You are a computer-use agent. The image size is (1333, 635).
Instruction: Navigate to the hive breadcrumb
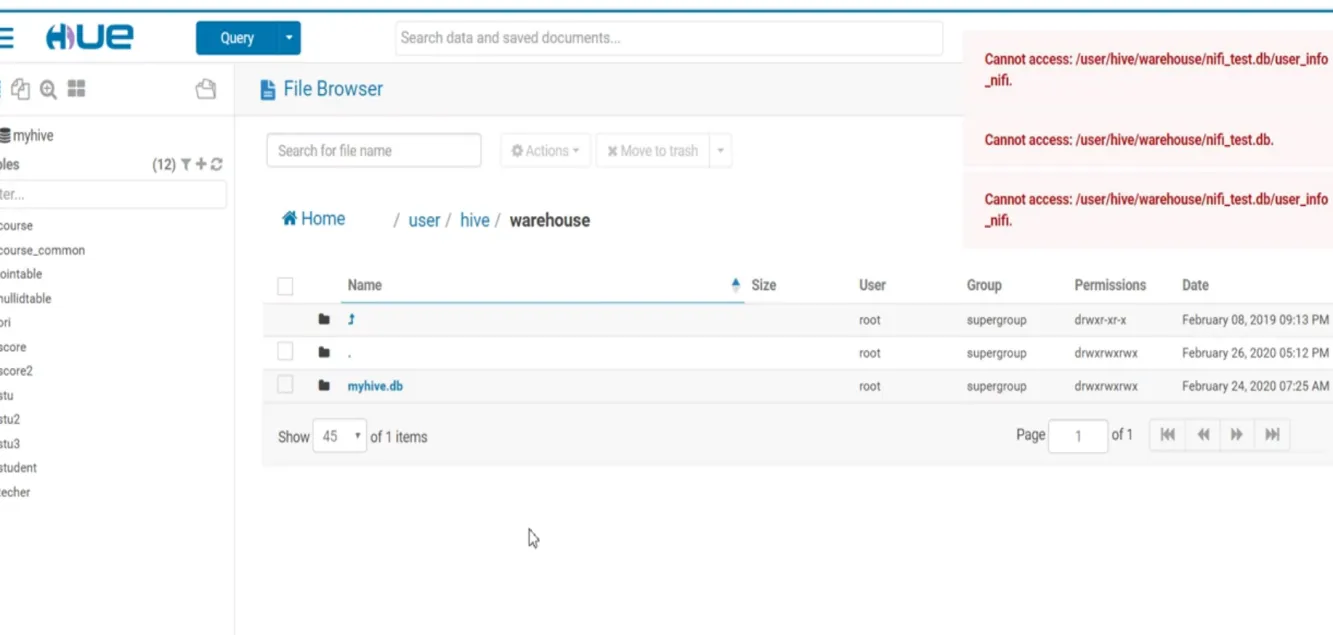(475, 220)
